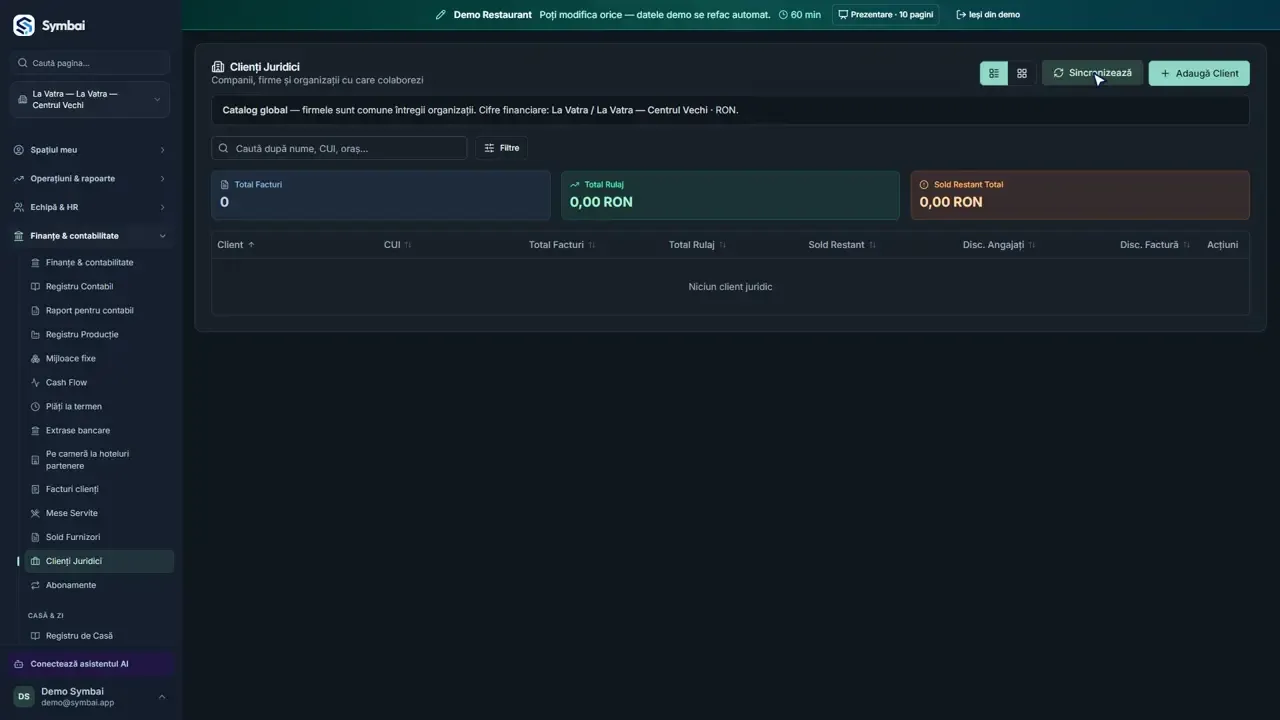Screen dimensions: 1280x720
Task: Open Registru Contabil page
Action: coord(99,287)
